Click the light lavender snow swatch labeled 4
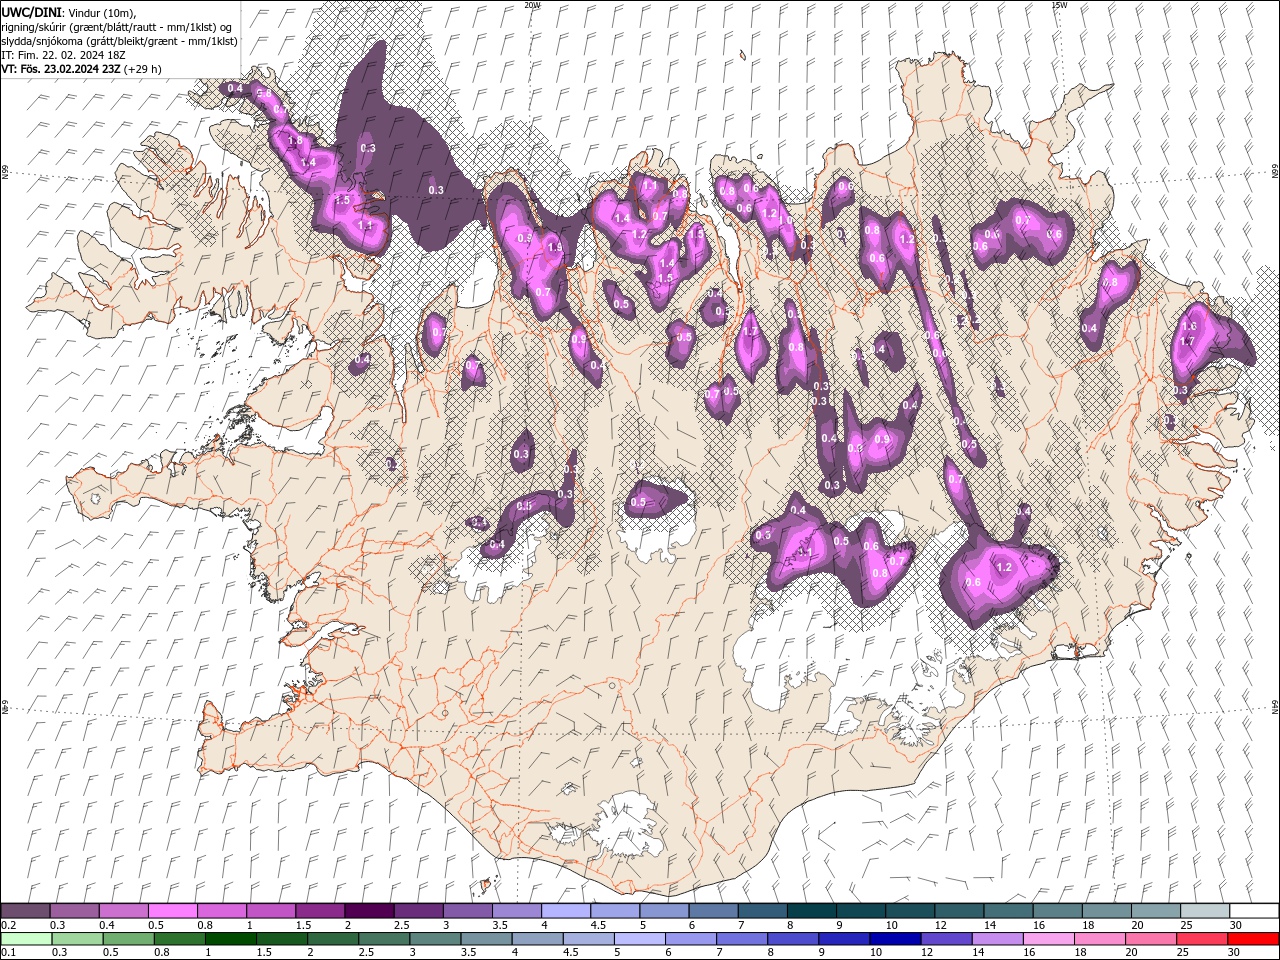This screenshot has width=1280, height=960. 566,911
